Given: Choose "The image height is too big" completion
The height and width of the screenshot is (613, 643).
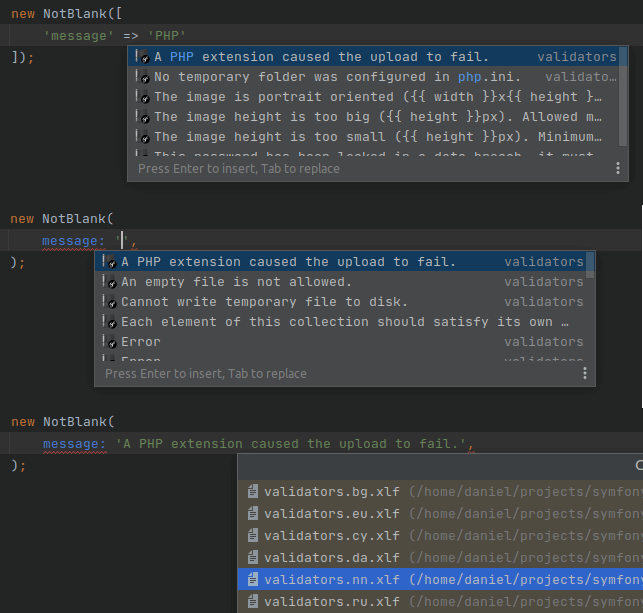Looking at the screenshot, I should pos(377,117).
